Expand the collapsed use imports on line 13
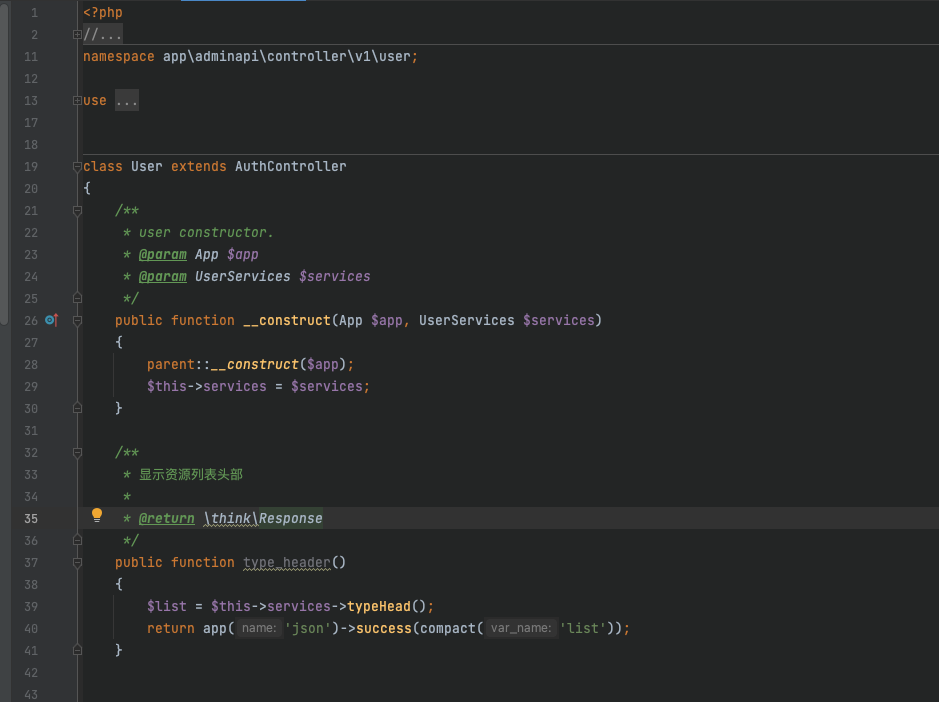Screen dimensions: 939x702 77,101
